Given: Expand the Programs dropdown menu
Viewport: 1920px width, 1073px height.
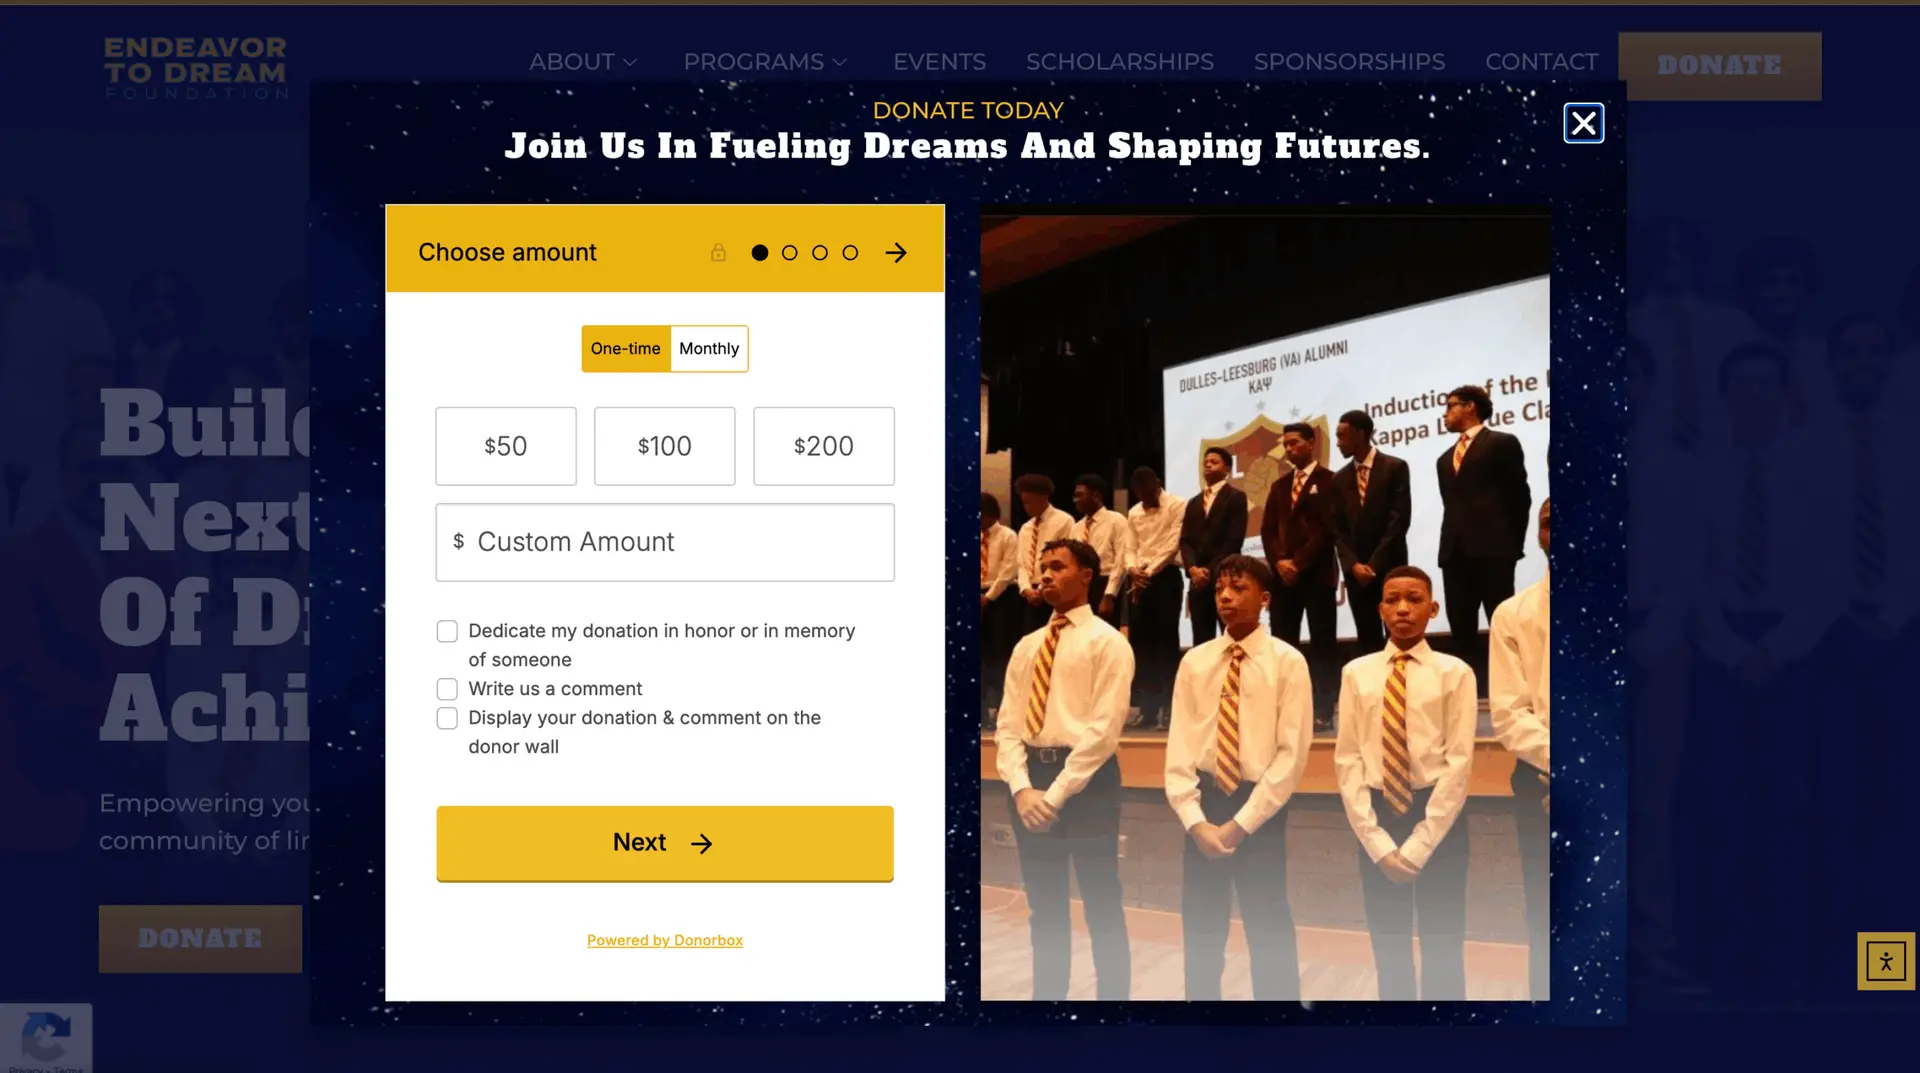Looking at the screenshot, I should click(x=765, y=62).
